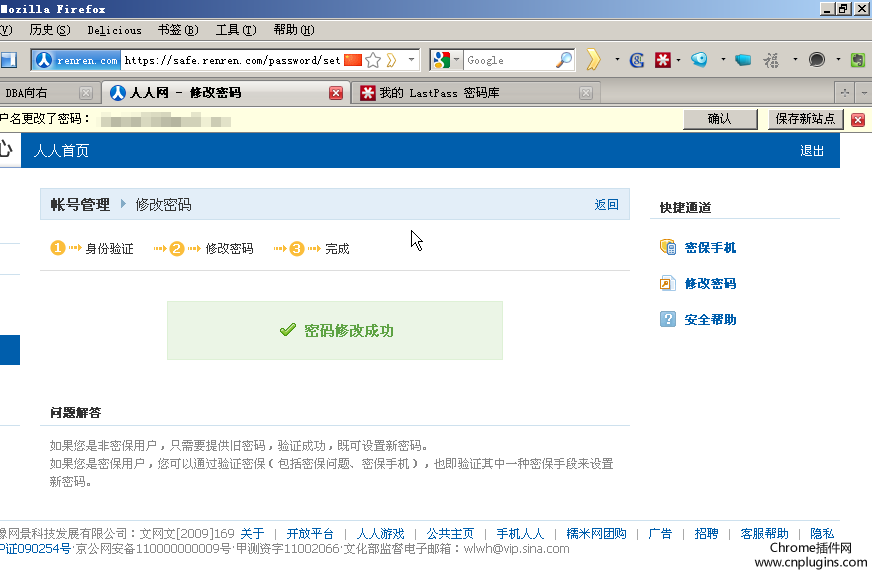
Task: Click the 手机人人 footer link
Action: 520,534
